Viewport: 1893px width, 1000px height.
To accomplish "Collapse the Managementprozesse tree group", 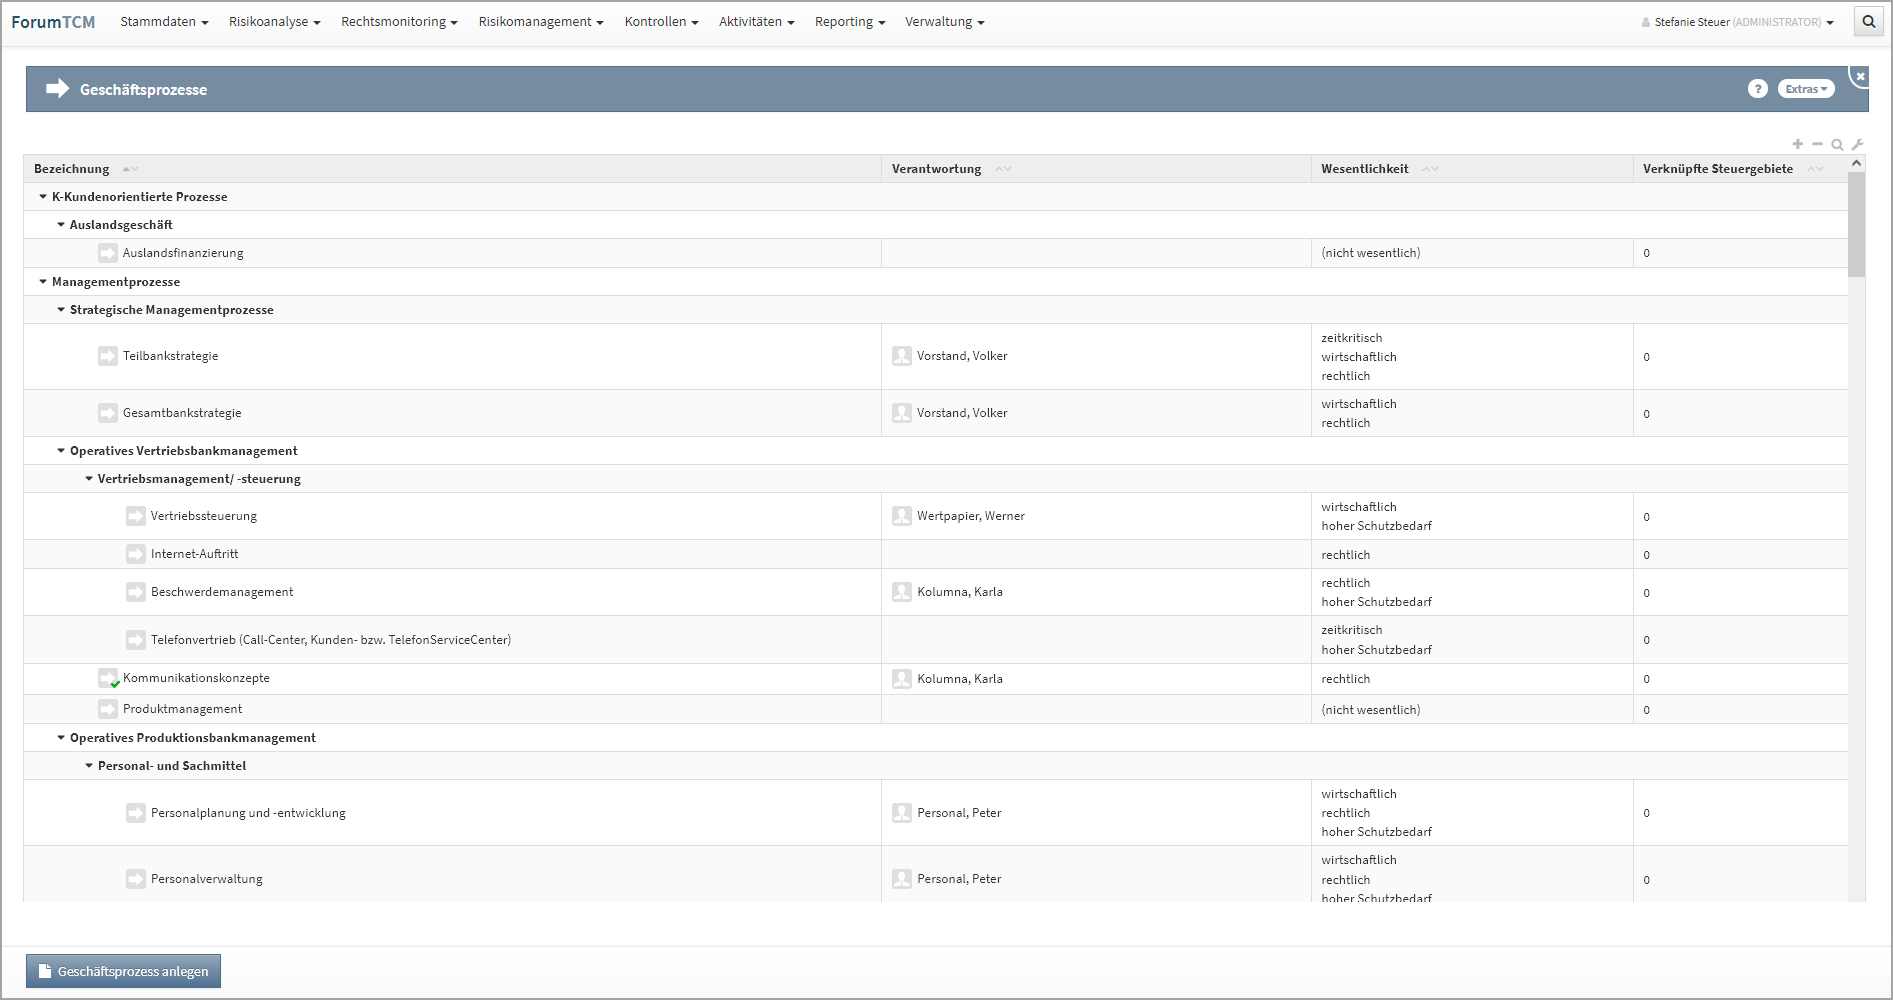I will point(42,281).
